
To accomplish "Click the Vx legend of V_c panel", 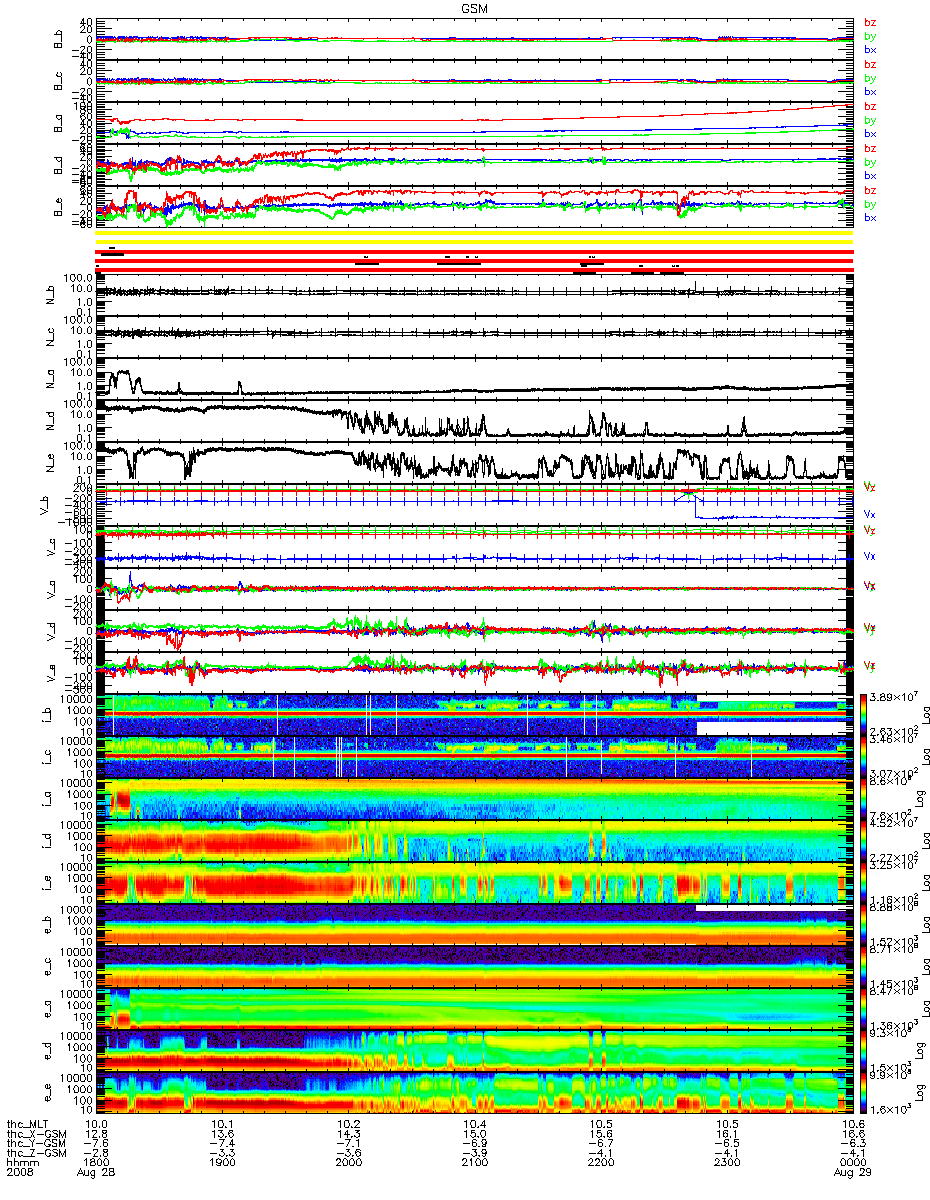I will click(x=869, y=555).
